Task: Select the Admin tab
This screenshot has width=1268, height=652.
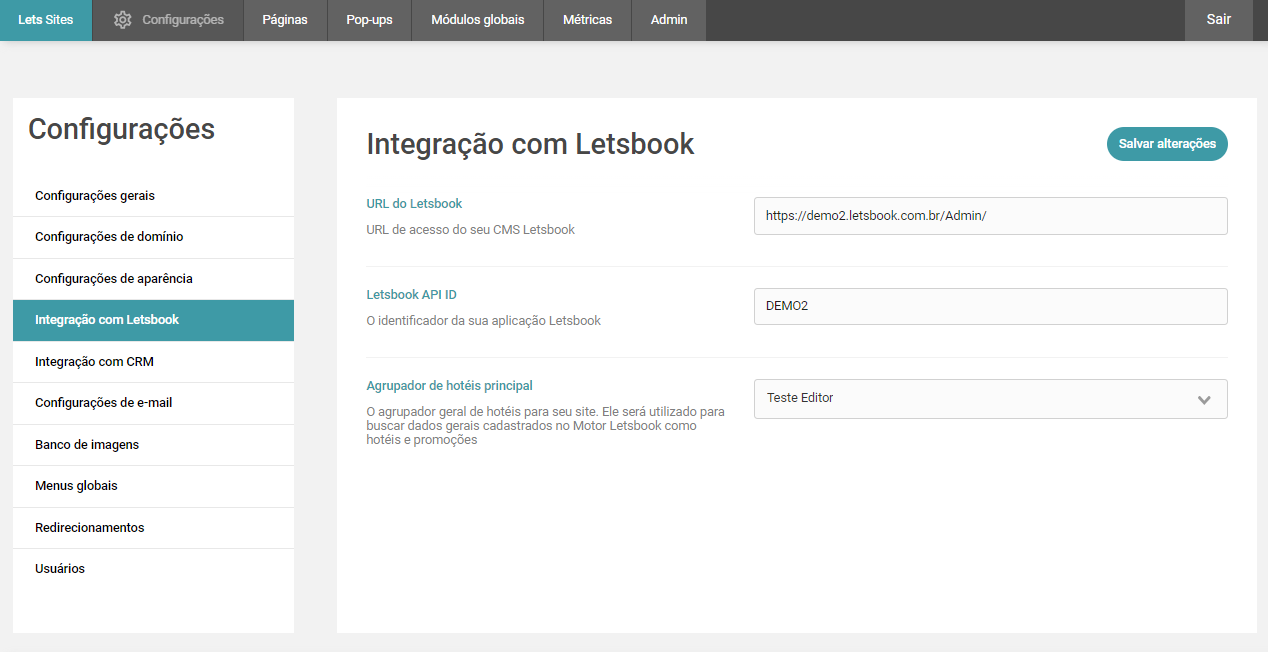Action: tap(669, 20)
